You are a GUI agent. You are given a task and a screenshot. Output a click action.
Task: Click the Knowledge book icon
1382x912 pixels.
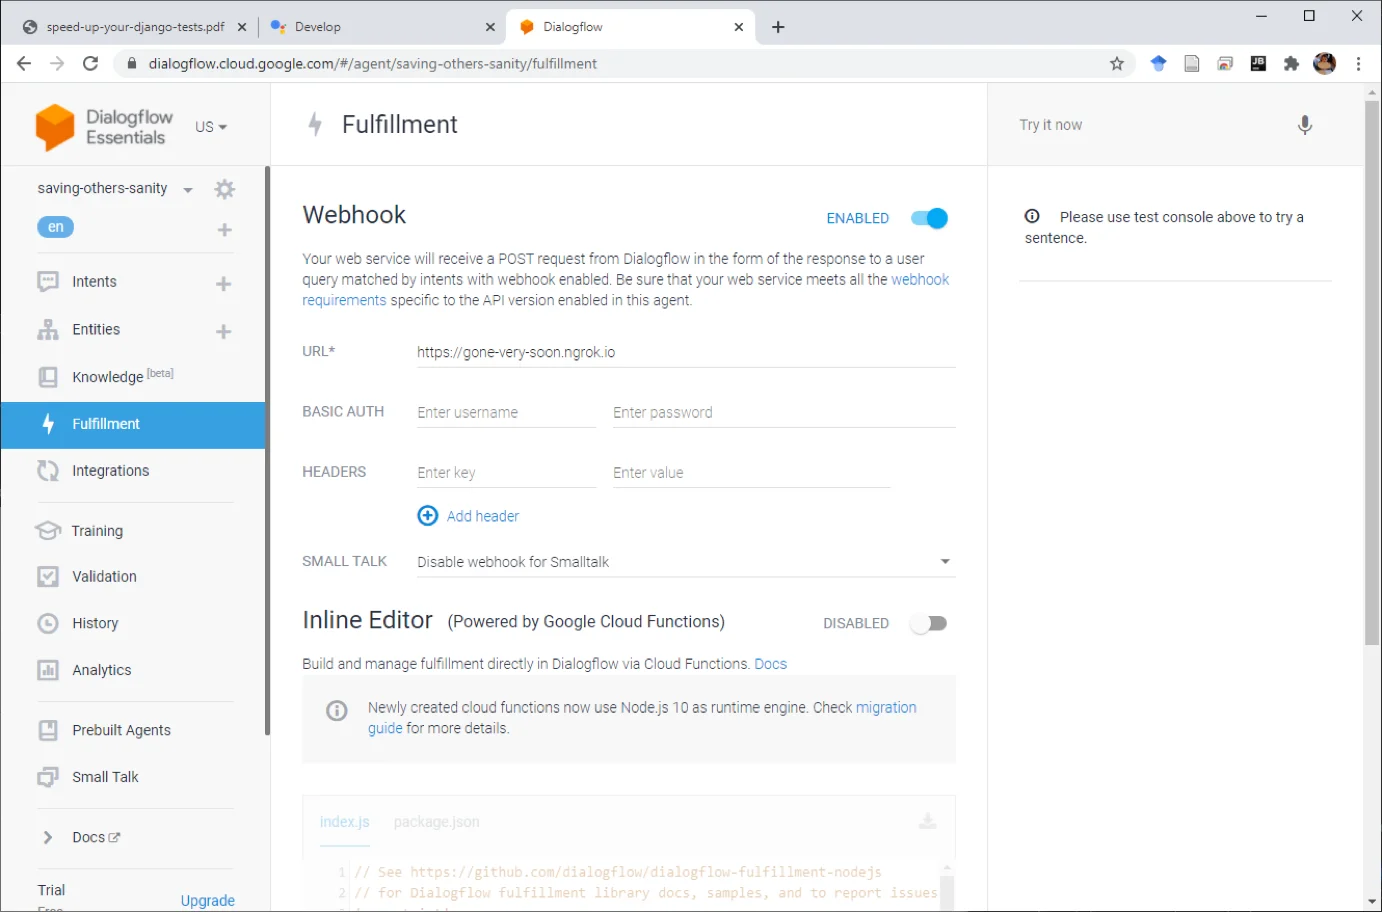[48, 377]
